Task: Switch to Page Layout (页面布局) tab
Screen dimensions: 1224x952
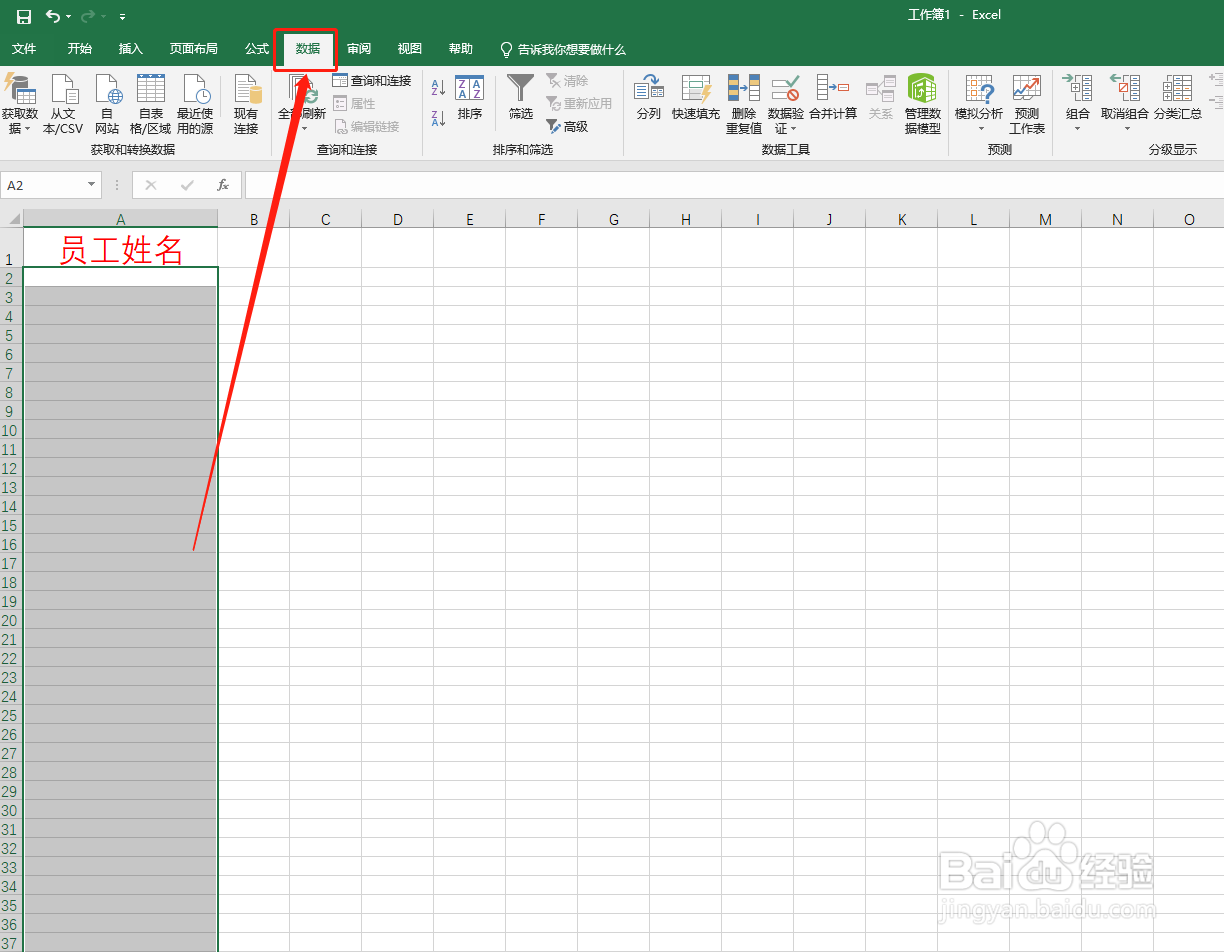Action: [x=193, y=49]
